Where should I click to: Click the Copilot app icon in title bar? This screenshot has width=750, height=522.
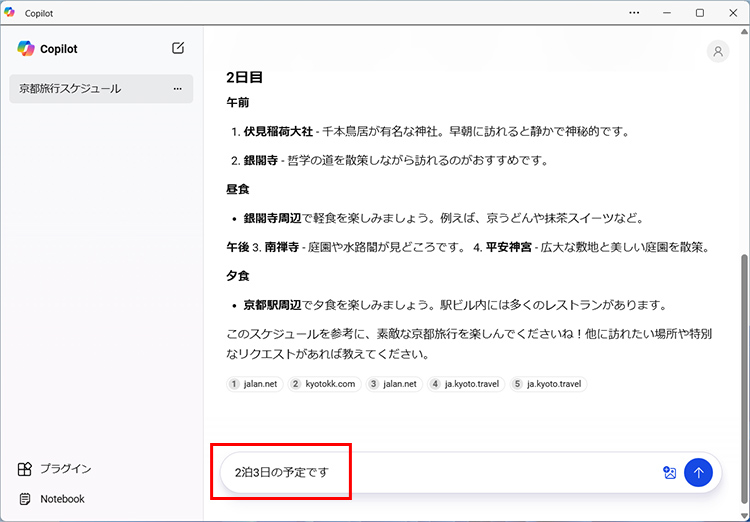(10, 12)
